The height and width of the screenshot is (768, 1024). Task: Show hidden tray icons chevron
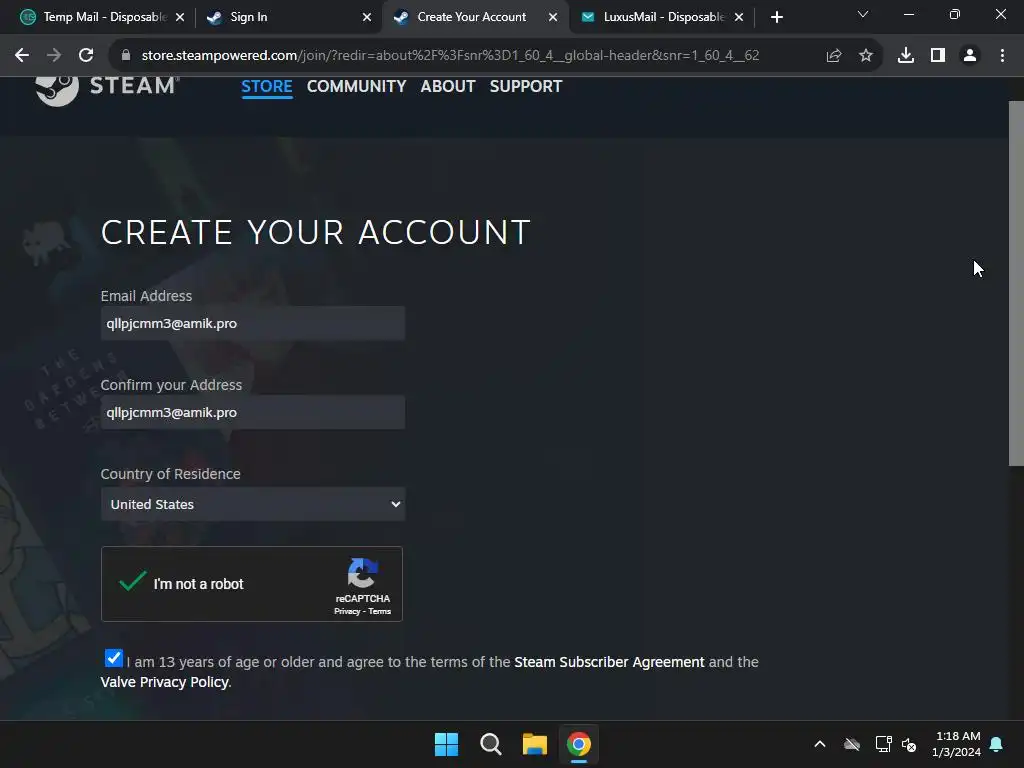tap(820, 744)
